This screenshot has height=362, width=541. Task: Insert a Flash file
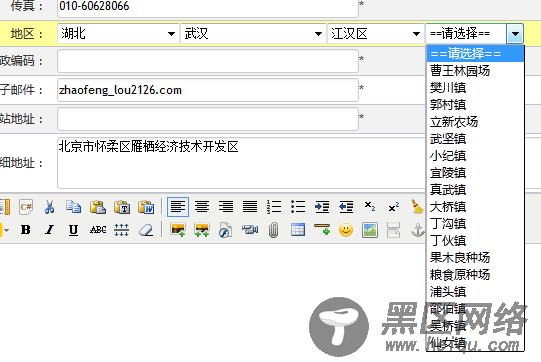[x=226, y=230]
